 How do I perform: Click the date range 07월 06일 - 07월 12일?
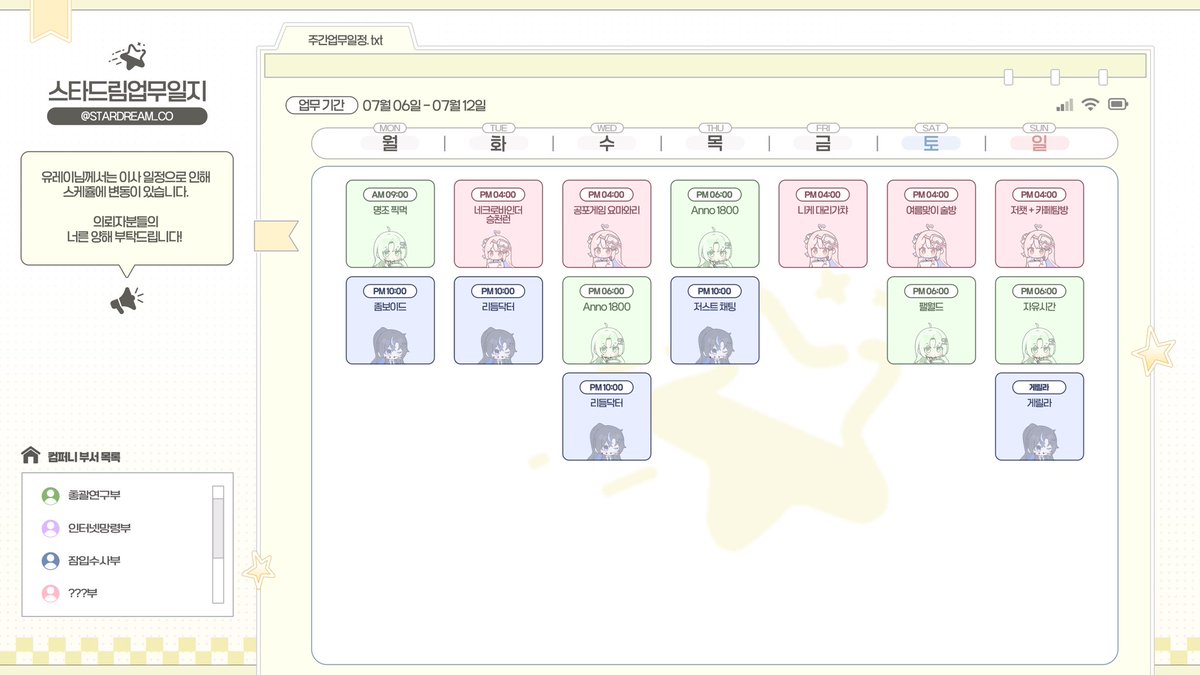point(424,105)
